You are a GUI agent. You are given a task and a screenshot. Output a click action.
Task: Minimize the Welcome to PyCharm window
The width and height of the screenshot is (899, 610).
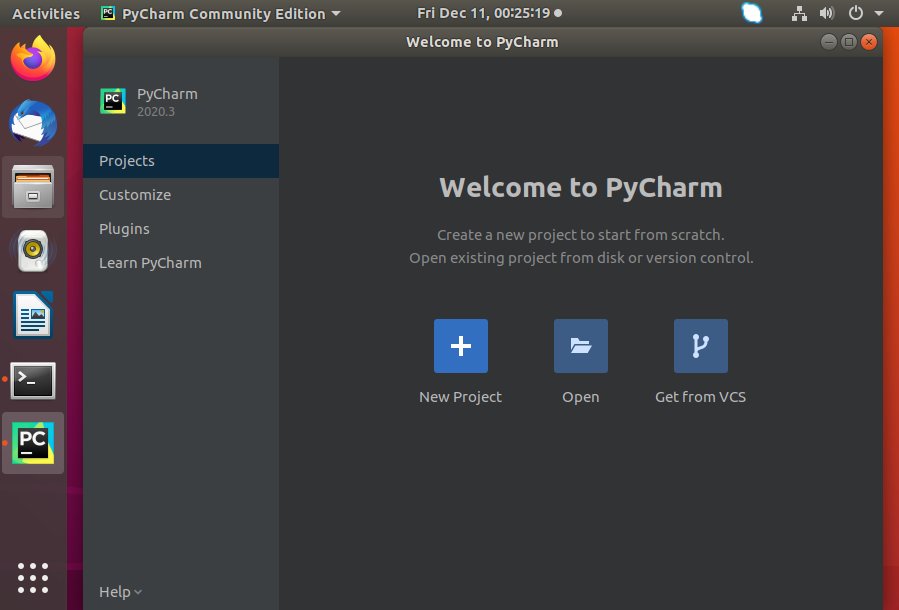point(828,42)
